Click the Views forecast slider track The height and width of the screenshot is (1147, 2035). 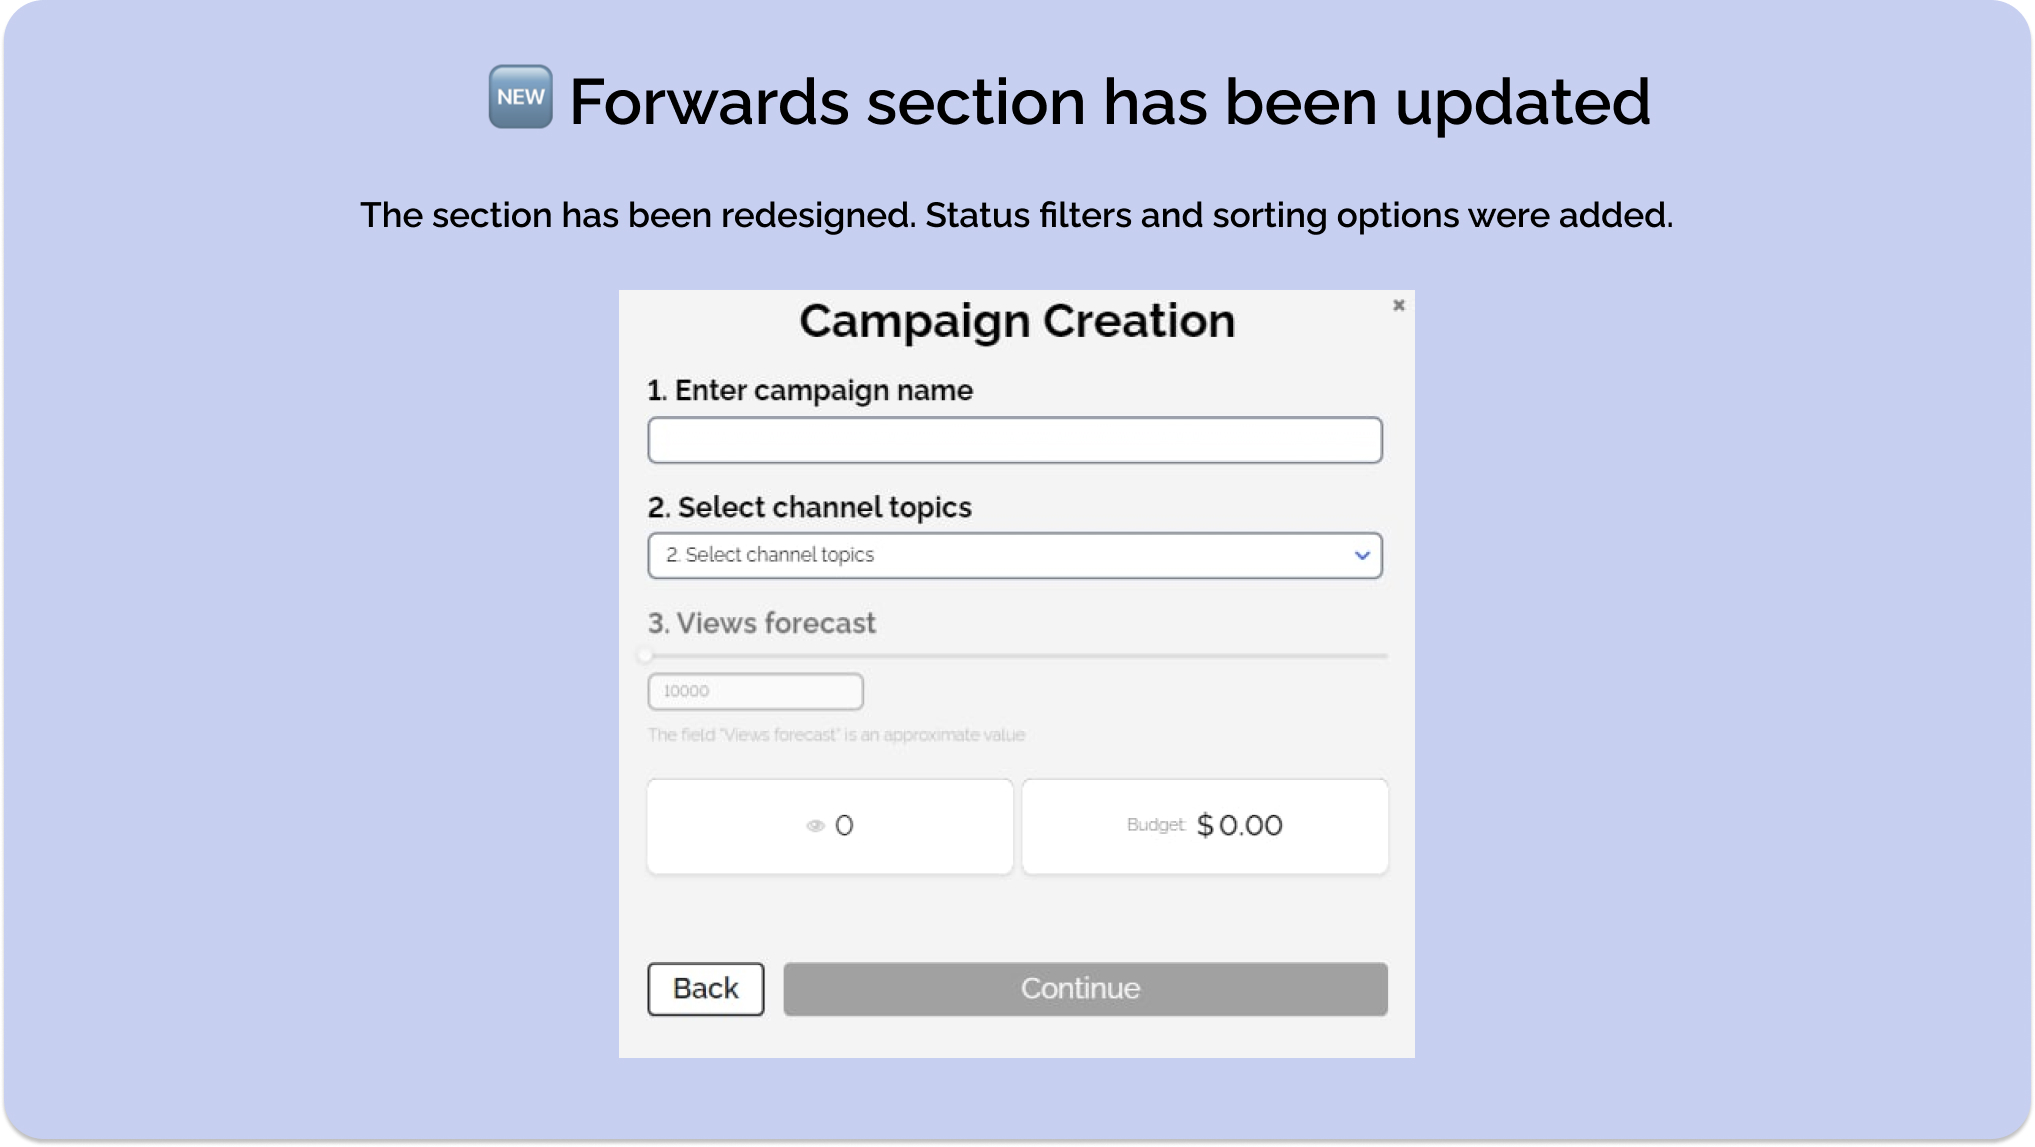point(1017,656)
